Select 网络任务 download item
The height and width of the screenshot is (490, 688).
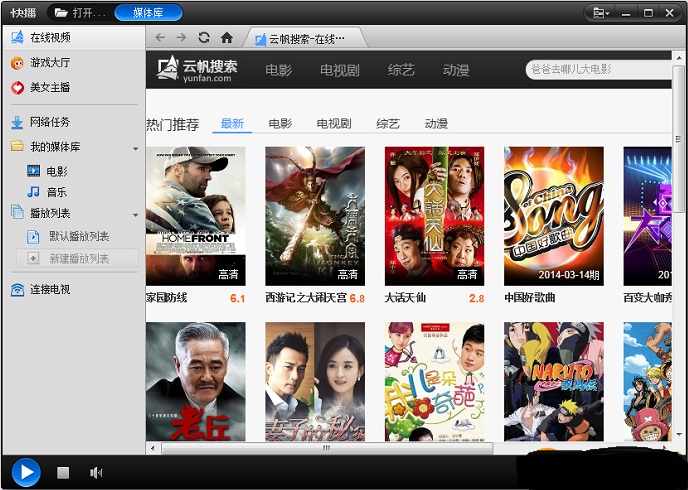point(49,122)
